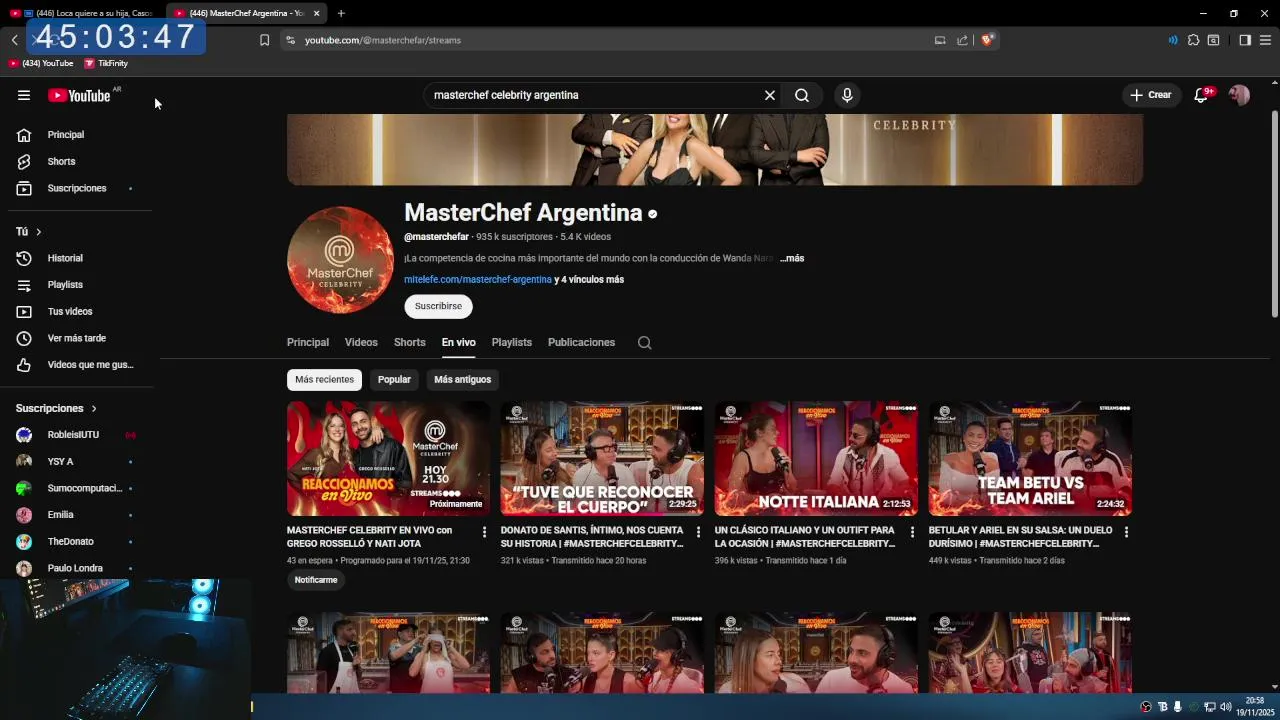Open the TikFinity bookmark
This screenshot has height=720, width=1280.
point(106,63)
